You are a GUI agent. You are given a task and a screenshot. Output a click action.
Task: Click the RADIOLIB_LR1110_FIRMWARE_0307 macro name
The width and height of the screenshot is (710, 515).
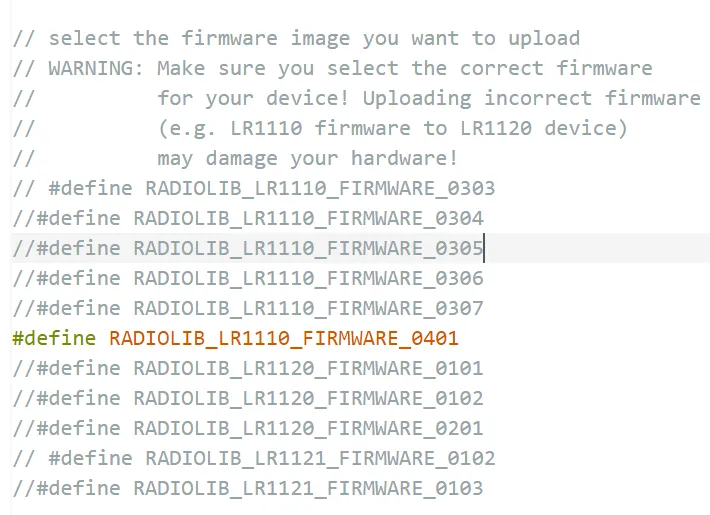point(308,308)
